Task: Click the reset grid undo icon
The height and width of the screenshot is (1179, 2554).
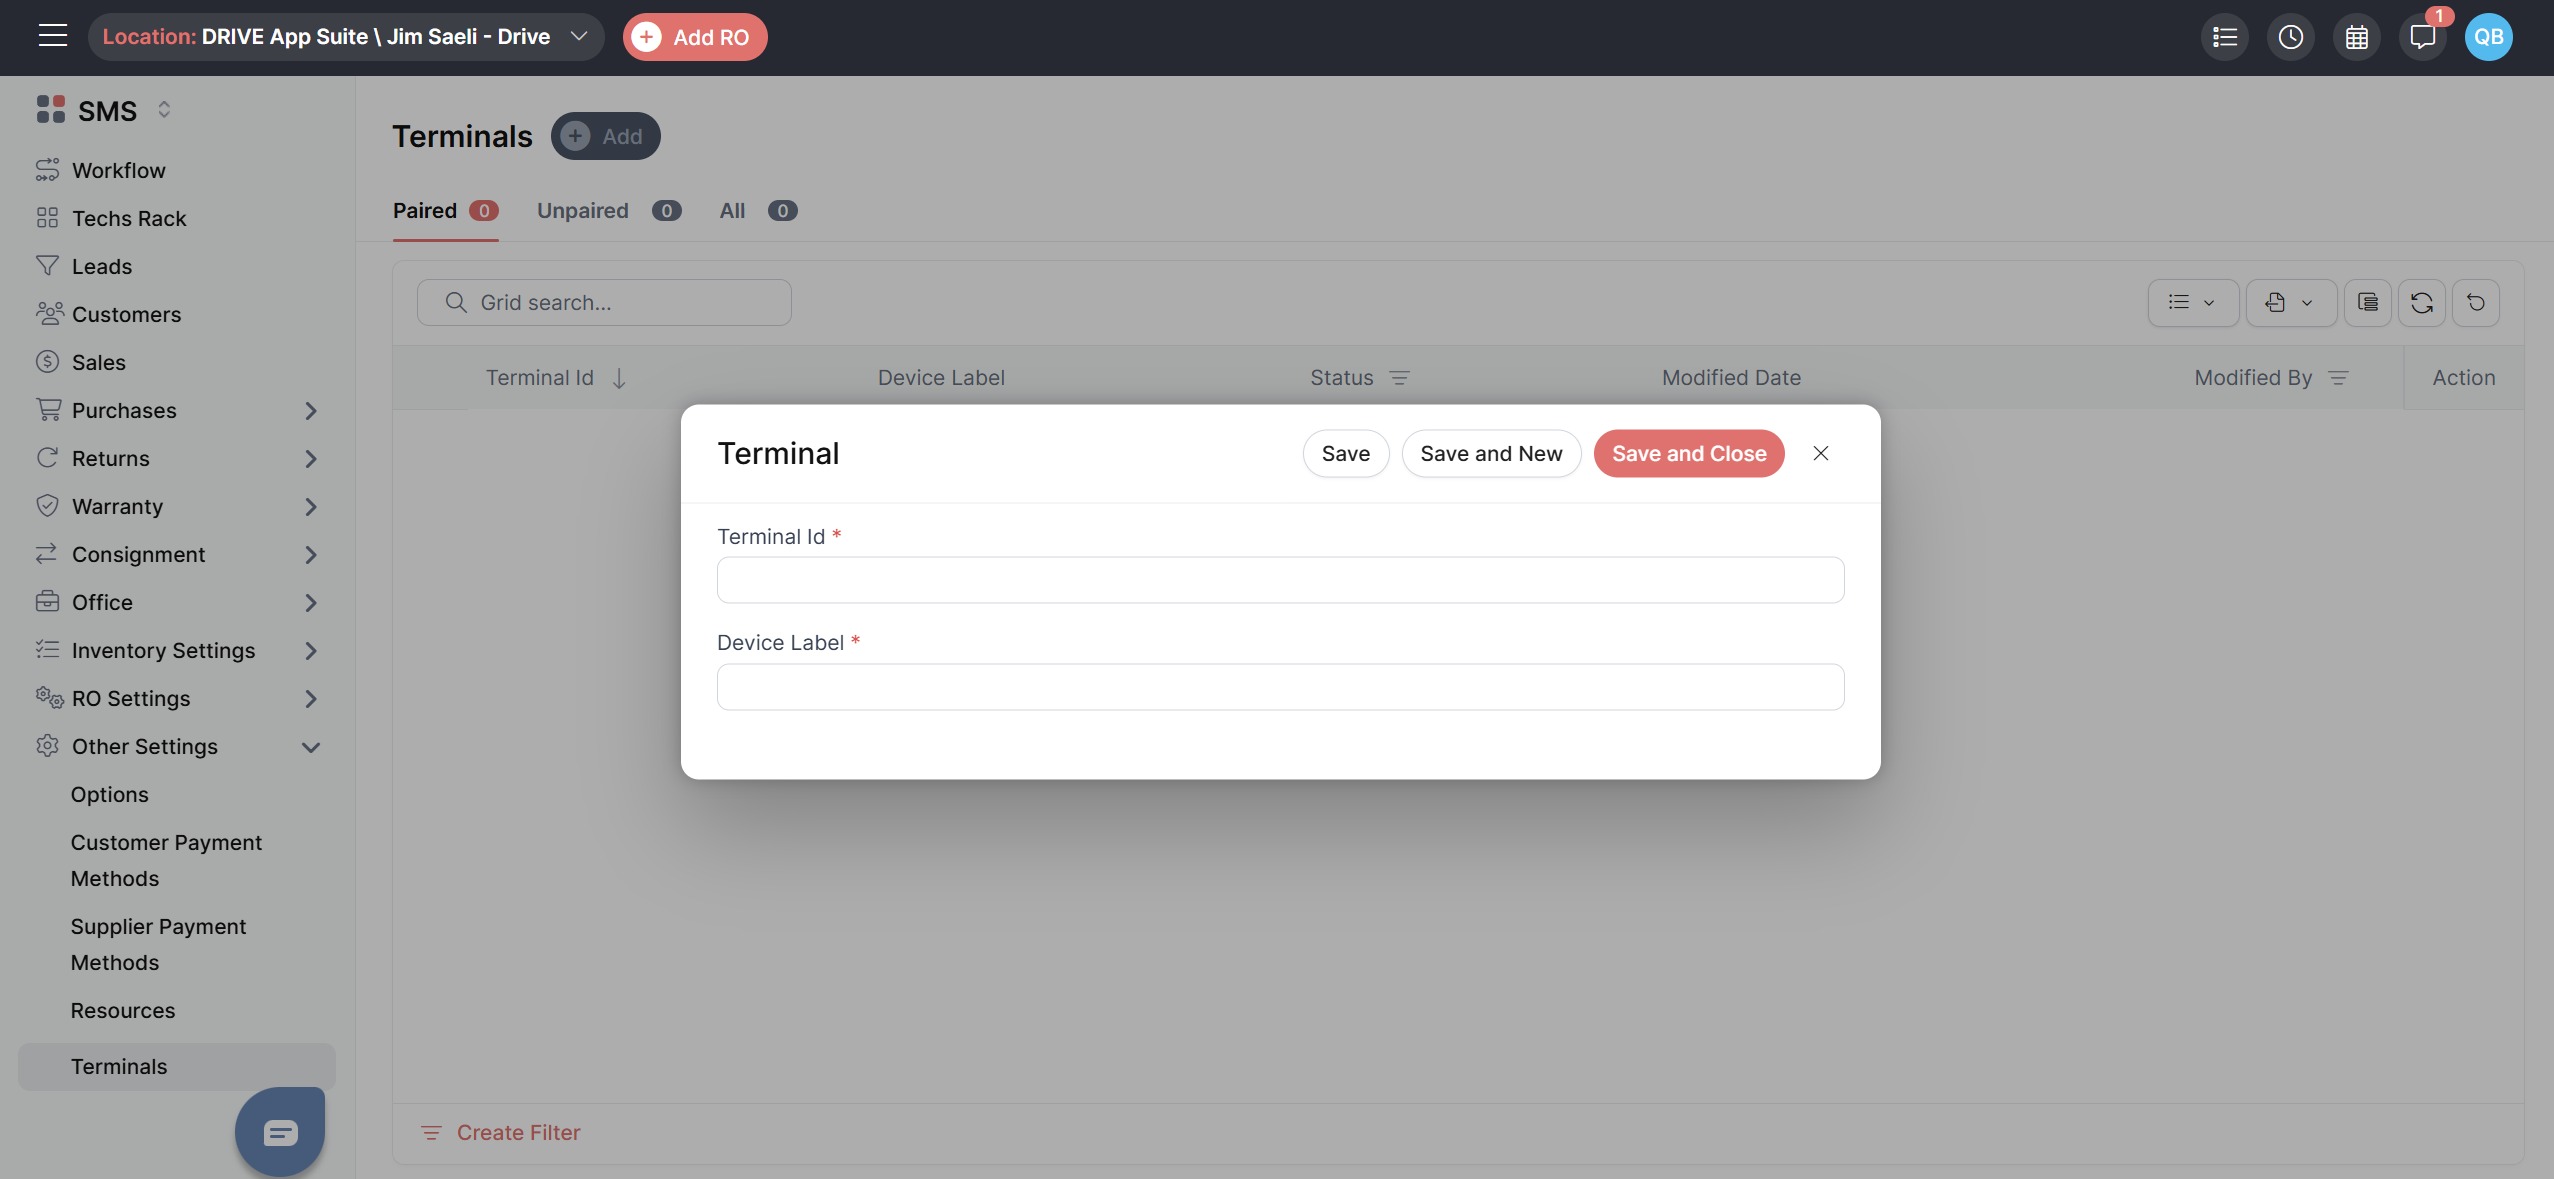Action: pos(2475,303)
